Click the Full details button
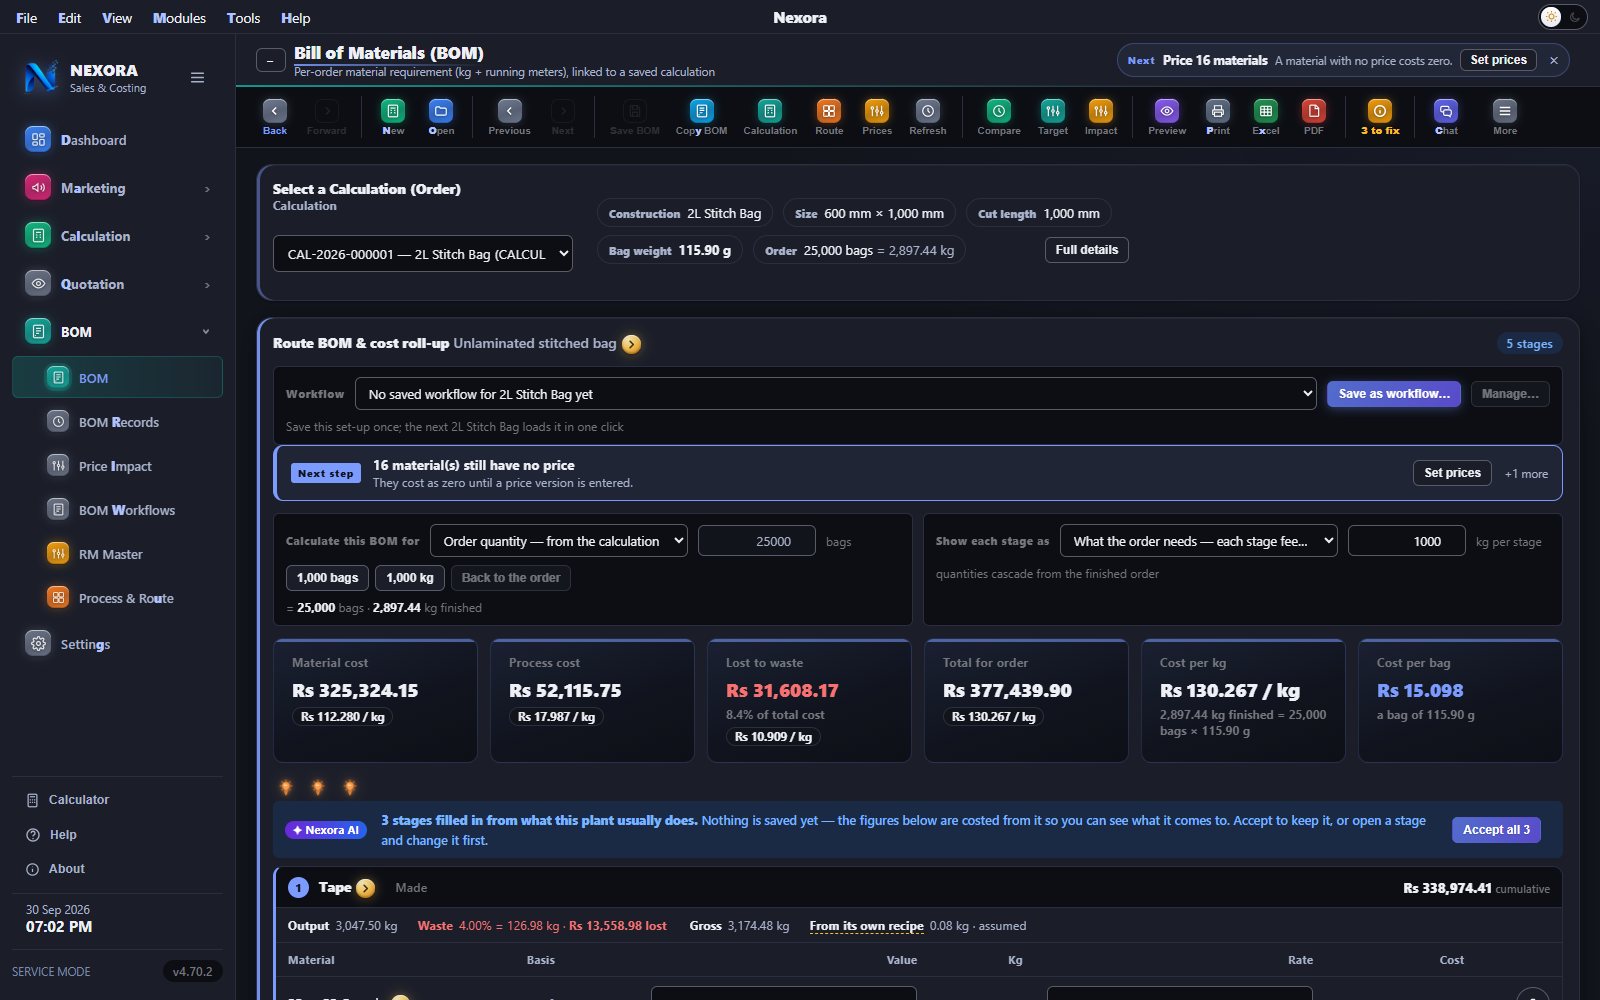1600x1000 pixels. pyautogui.click(x=1087, y=250)
